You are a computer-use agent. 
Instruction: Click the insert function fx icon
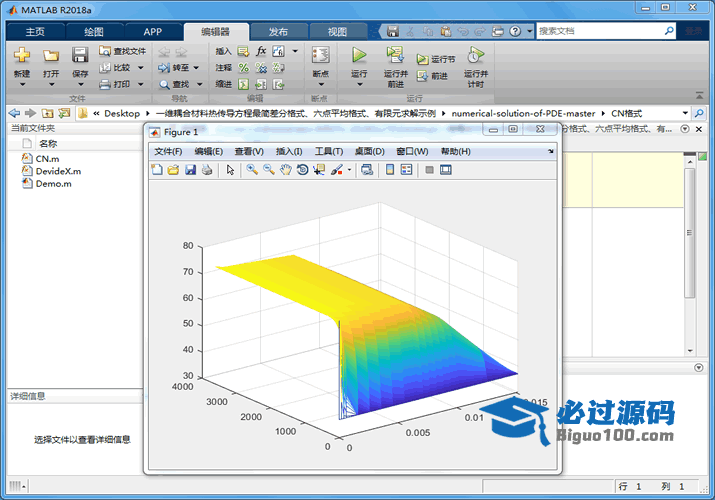click(261, 51)
